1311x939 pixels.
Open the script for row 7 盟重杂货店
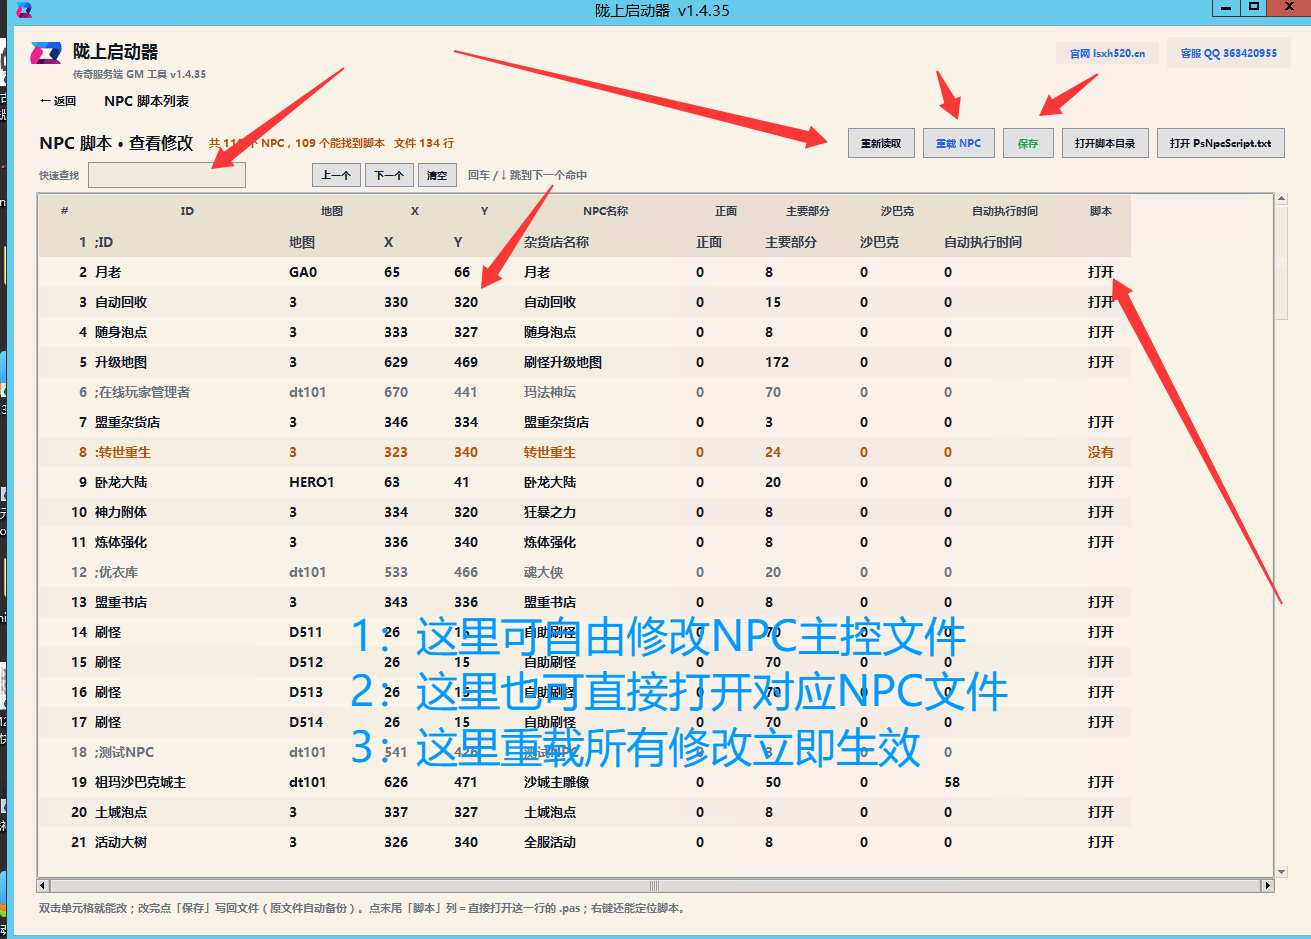click(1101, 422)
